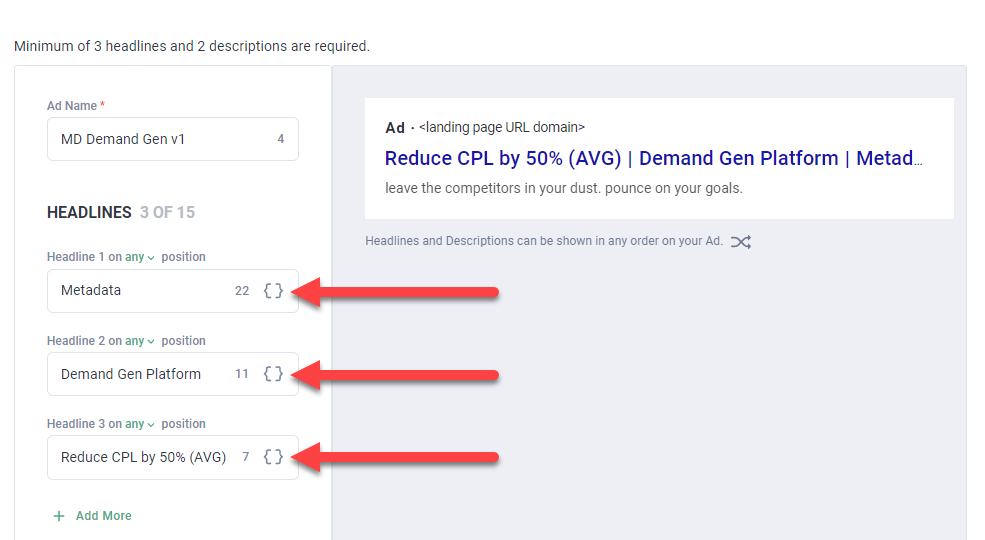Click the landing page URL domain placeholder
Image resolution: width=985 pixels, height=540 pixels.
[502, 127]
